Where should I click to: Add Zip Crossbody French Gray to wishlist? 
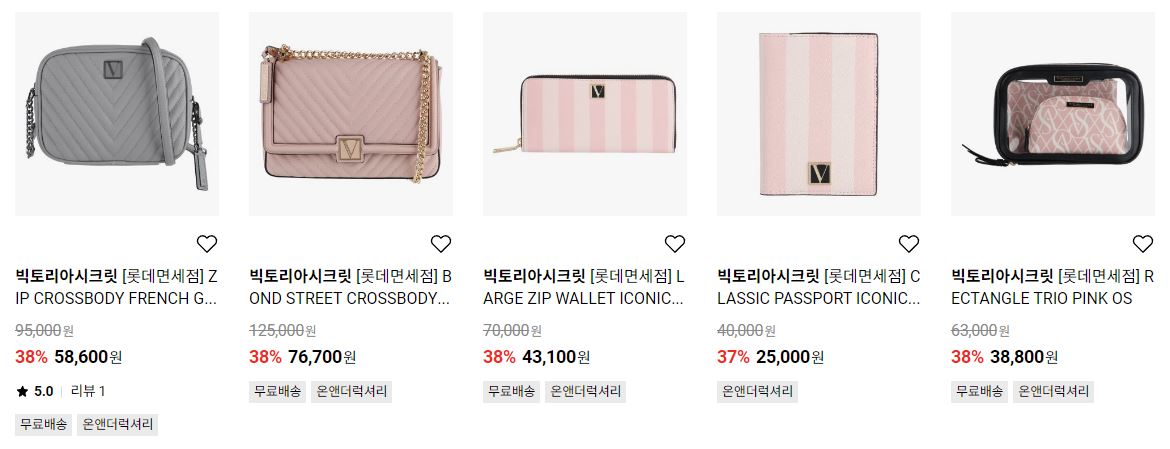click(207, 243)
